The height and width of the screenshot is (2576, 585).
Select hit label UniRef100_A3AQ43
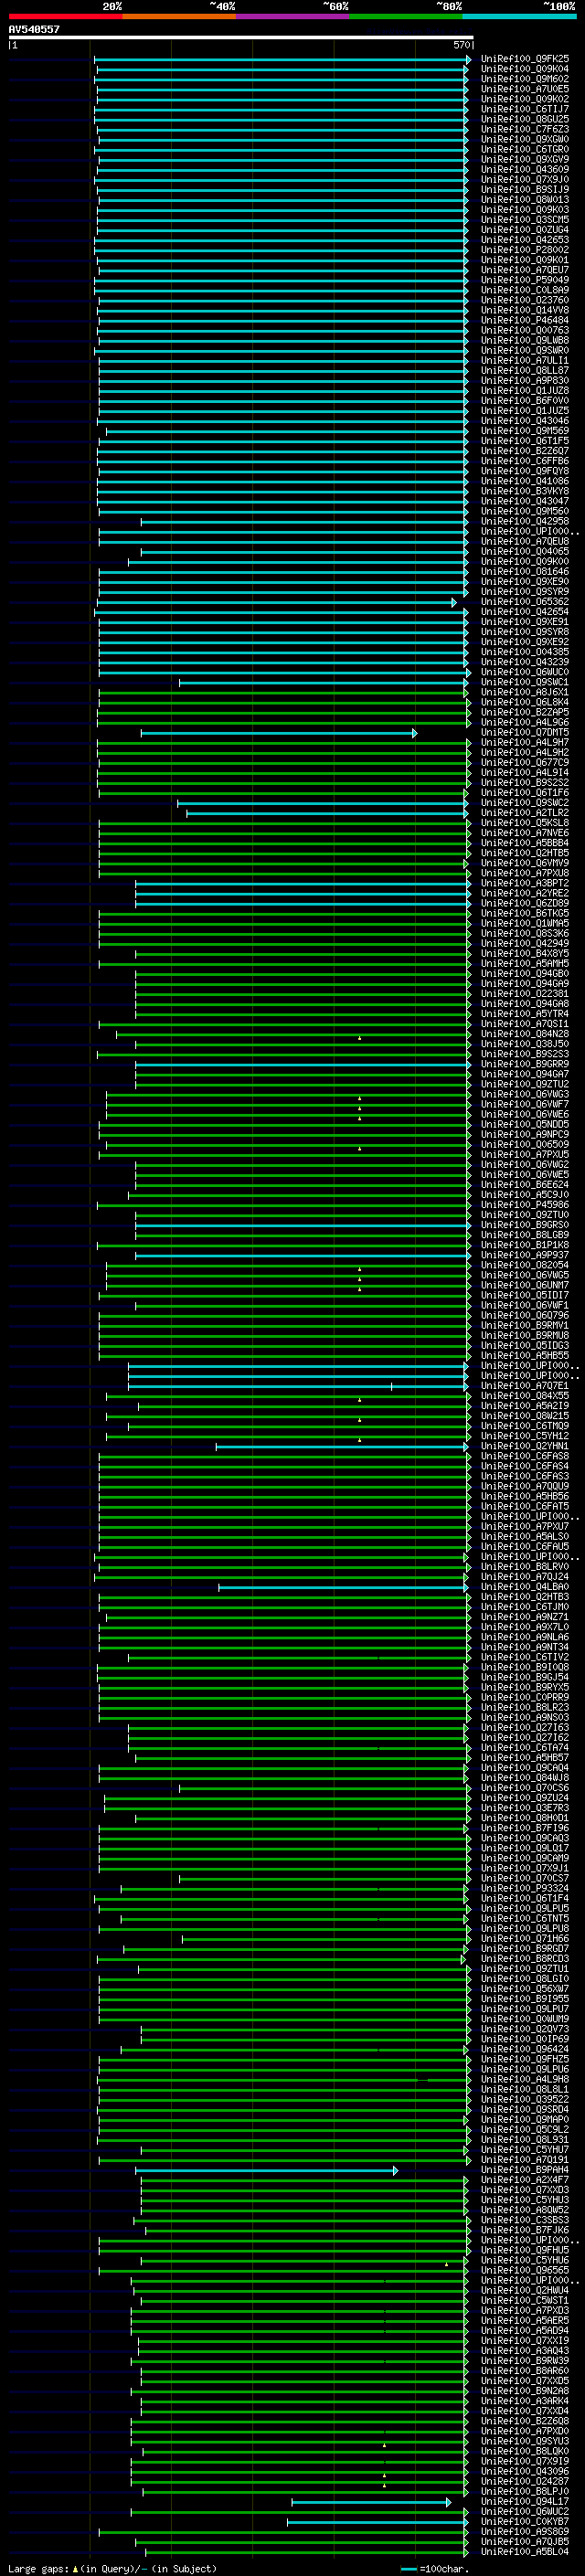pos(525,2350)
